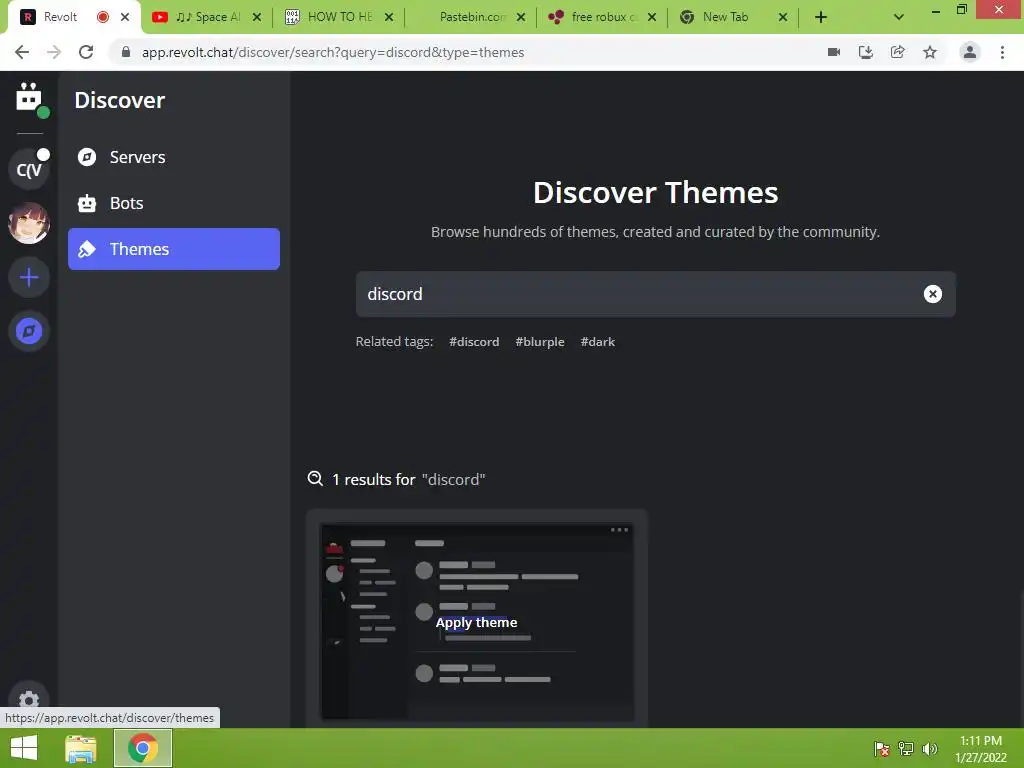The width and height of the screenshot is (1024, 768).
Task: Select the Themes category
Action: 174,249
